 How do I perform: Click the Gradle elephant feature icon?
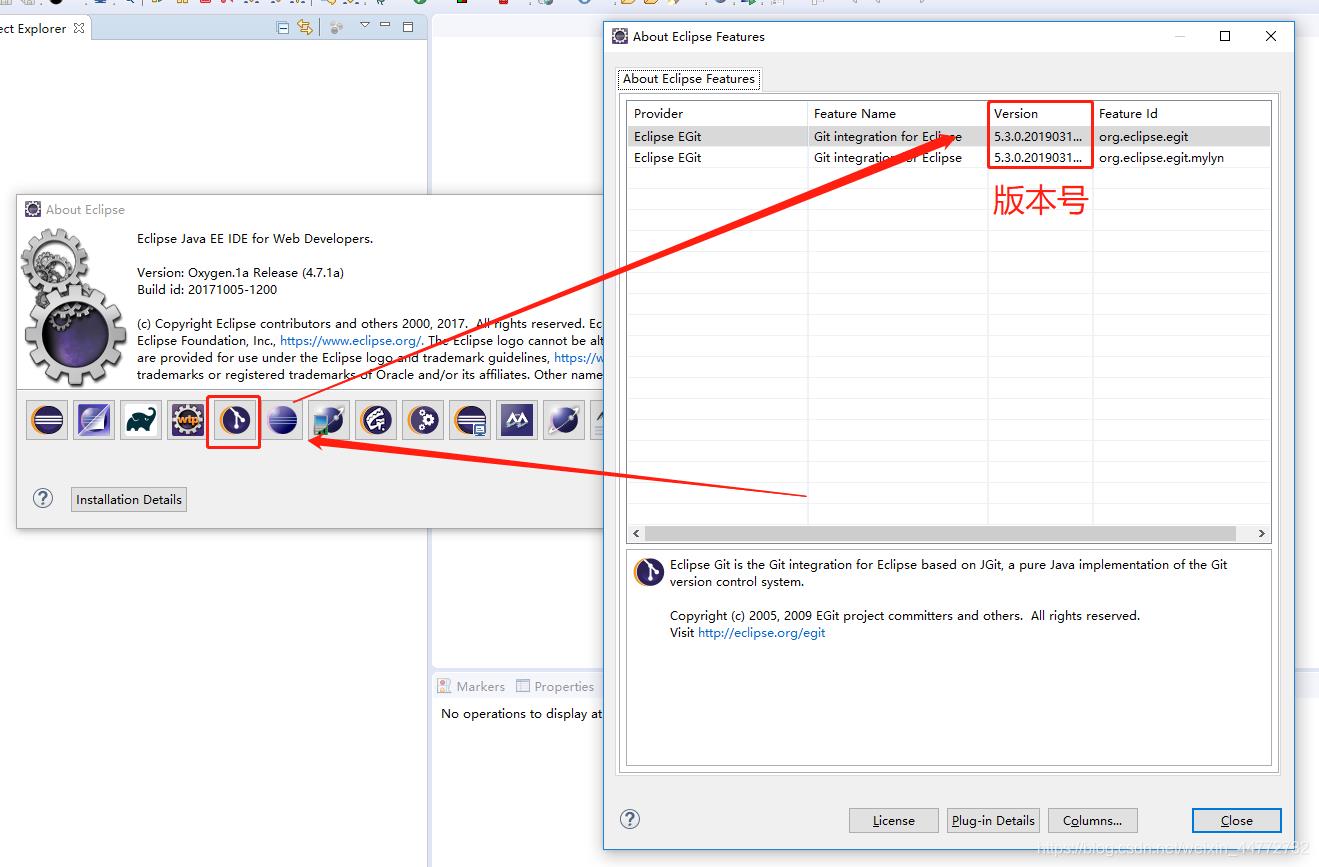[141, 421]
